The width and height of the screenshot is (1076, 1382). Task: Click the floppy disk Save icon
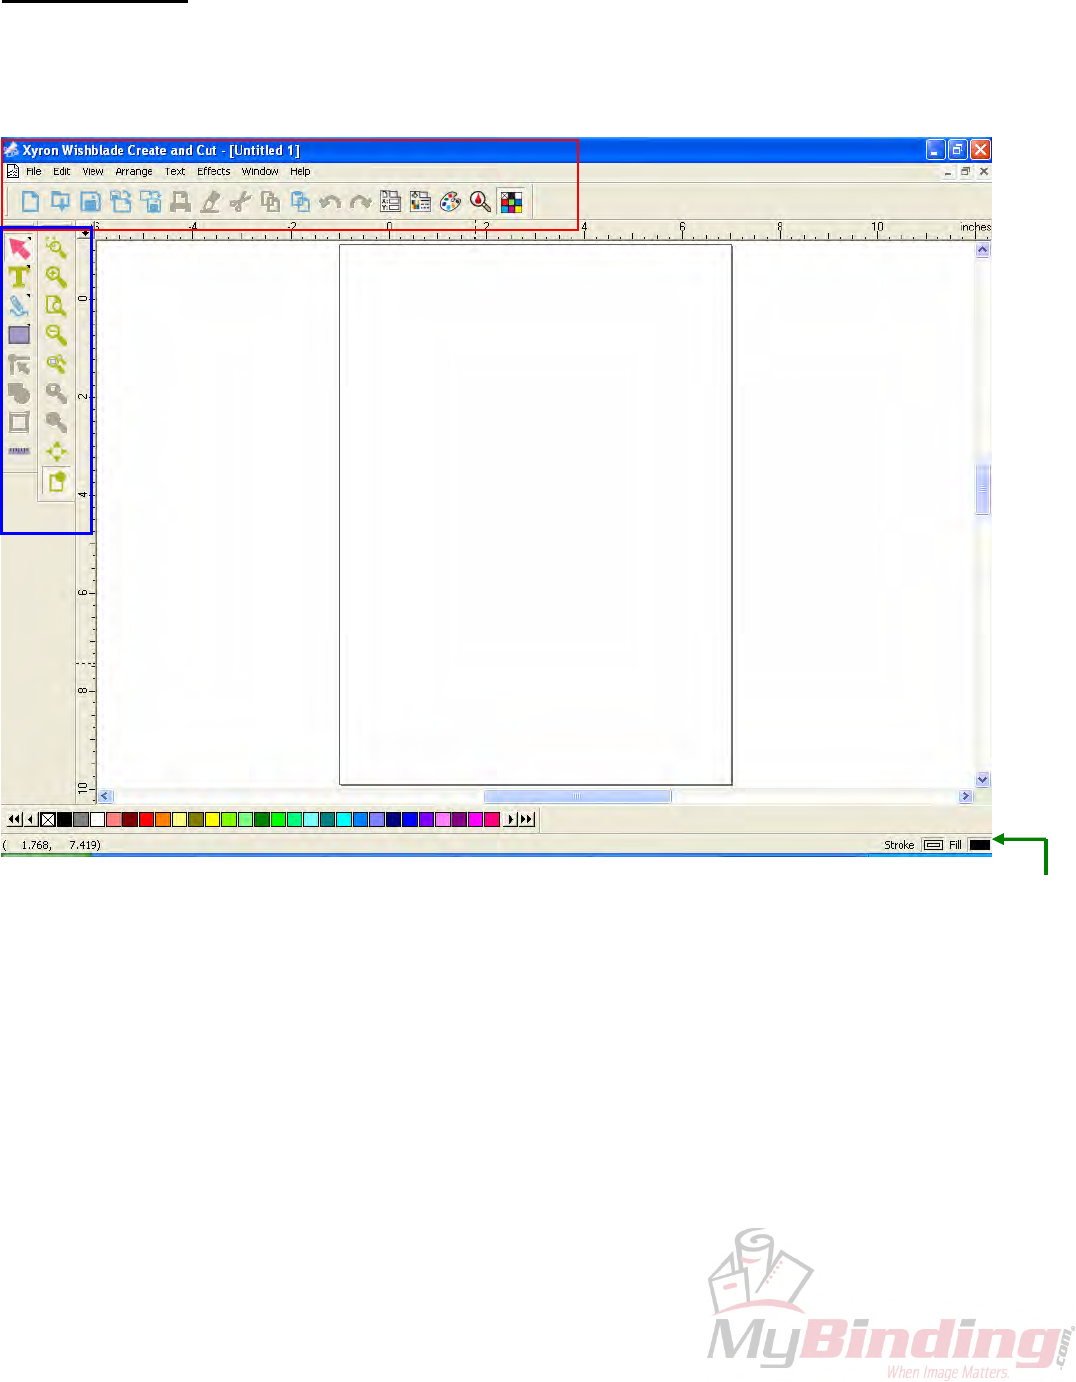pos(90,202)
